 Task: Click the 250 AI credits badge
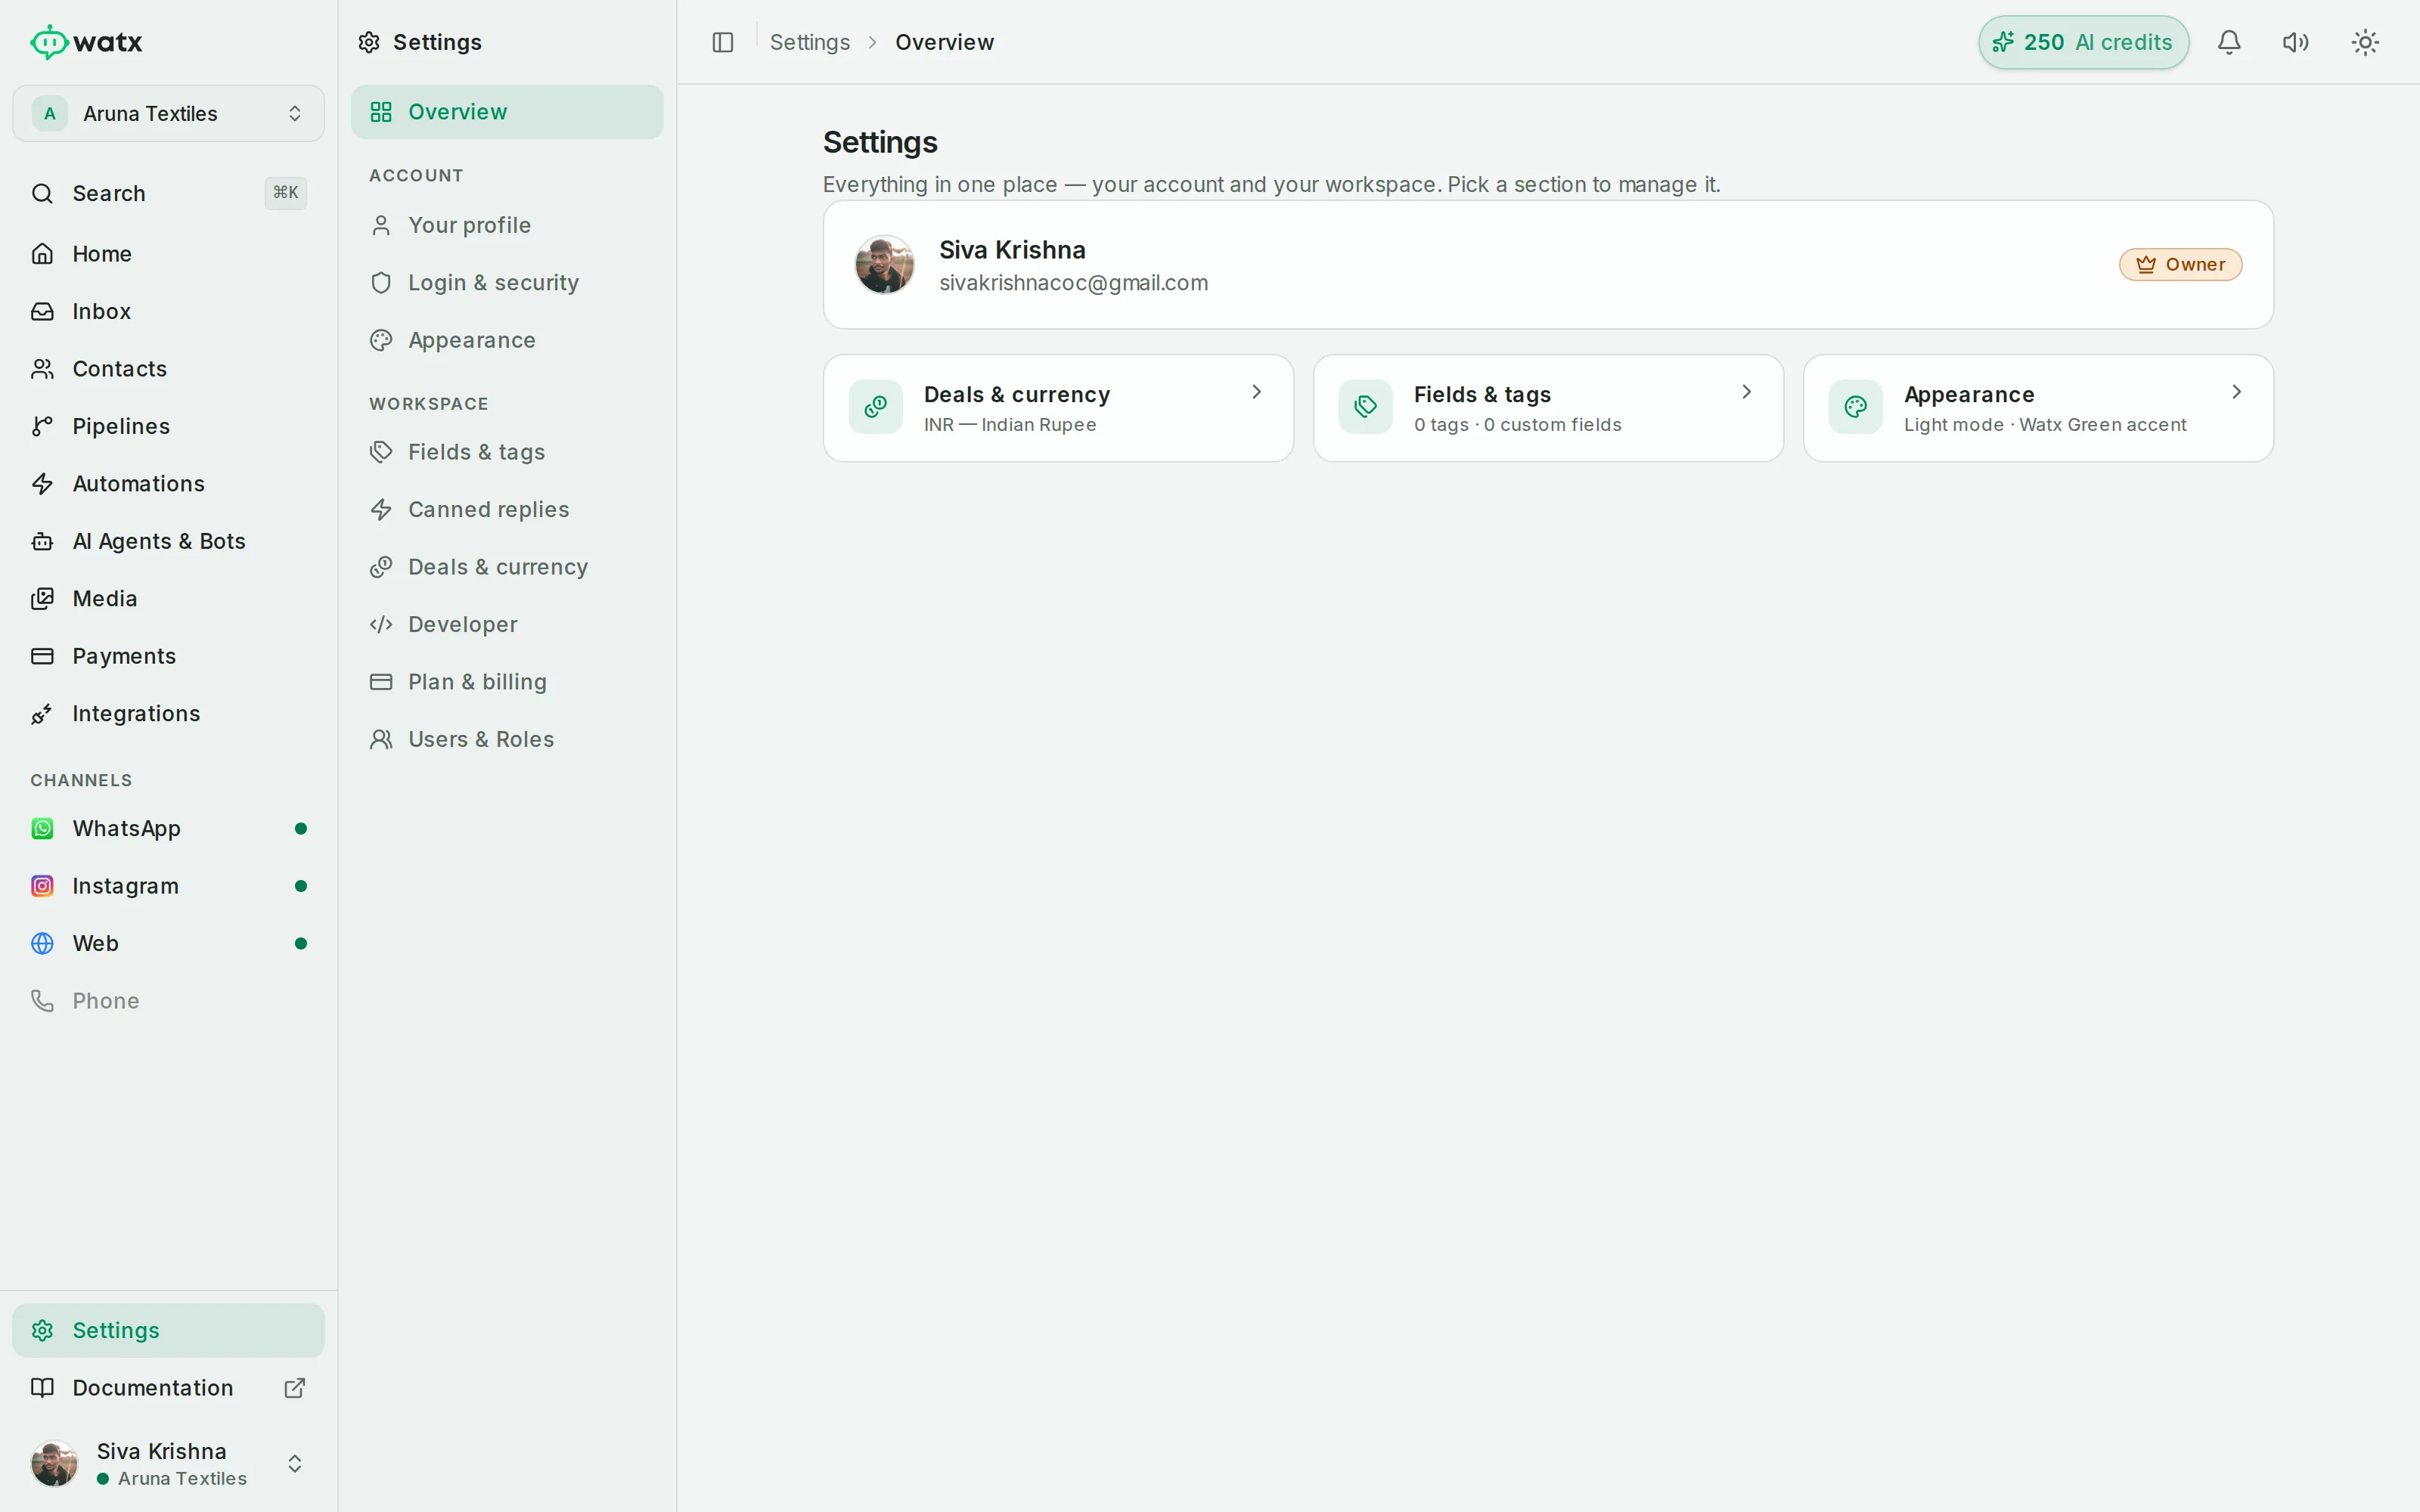pos(2083,42)
